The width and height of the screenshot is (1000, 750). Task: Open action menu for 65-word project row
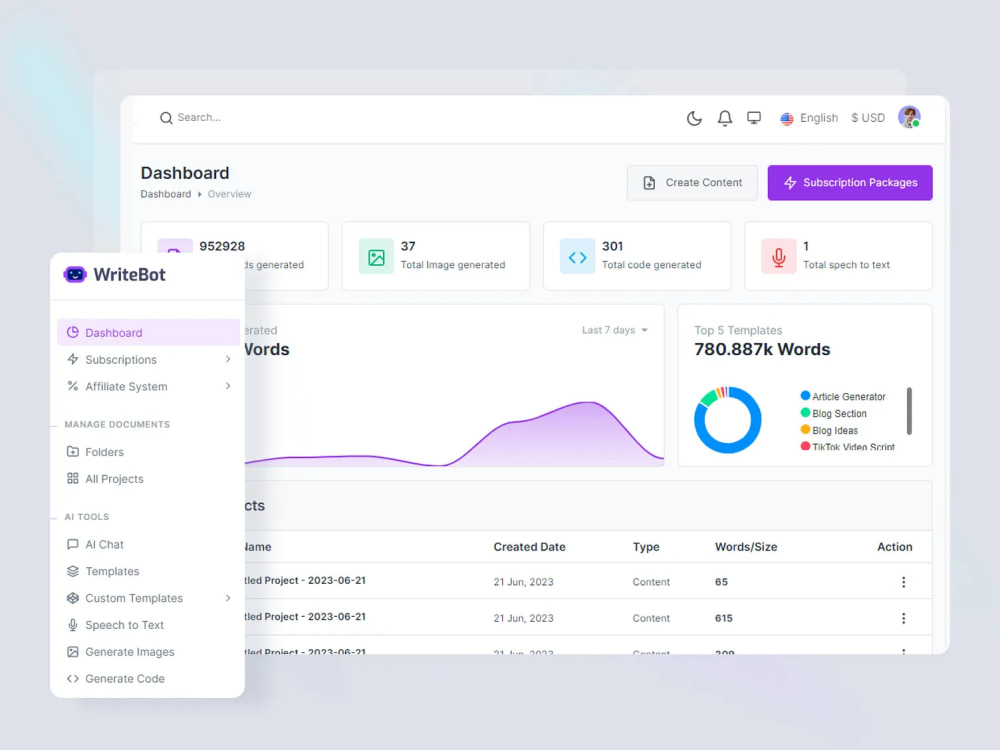(903, 582)
